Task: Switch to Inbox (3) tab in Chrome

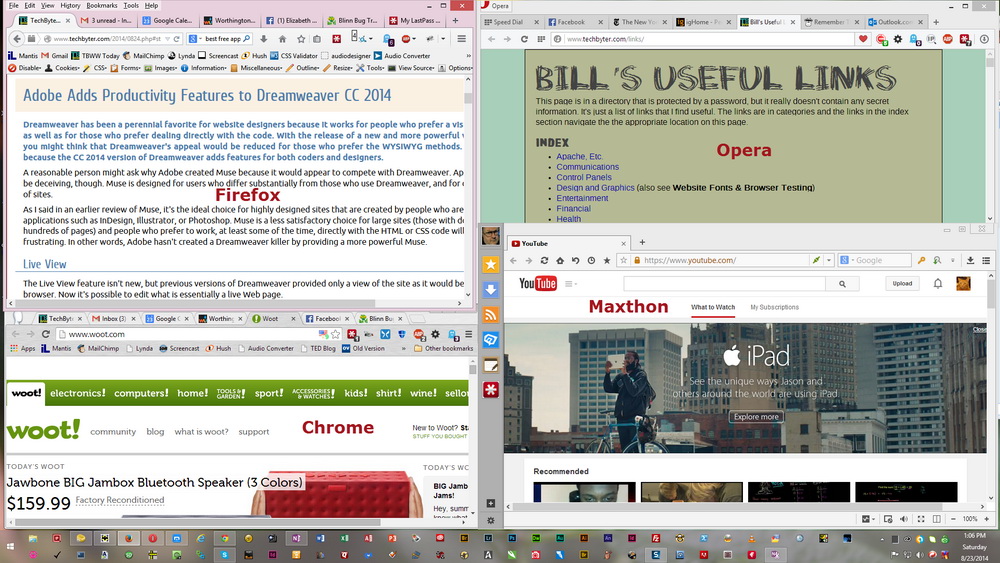Action: [113, 318]
